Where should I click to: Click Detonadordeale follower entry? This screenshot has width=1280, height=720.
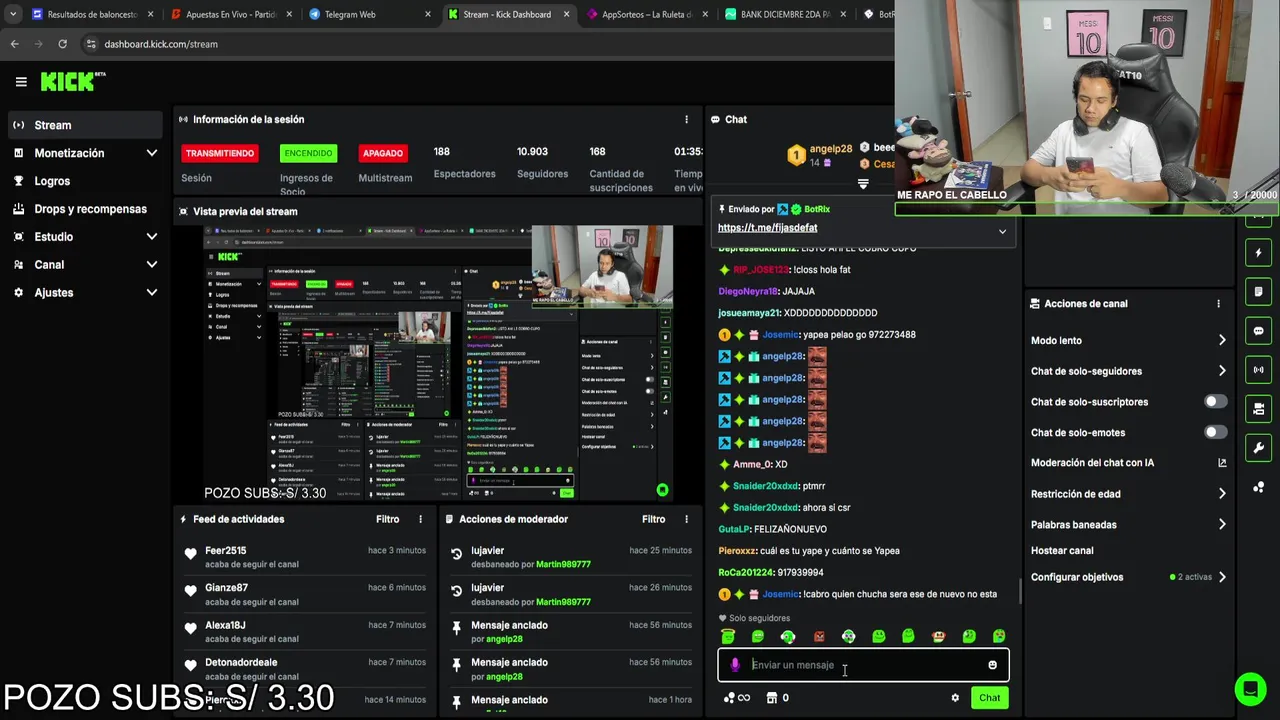pyautogui.click(x=305, y=669)
